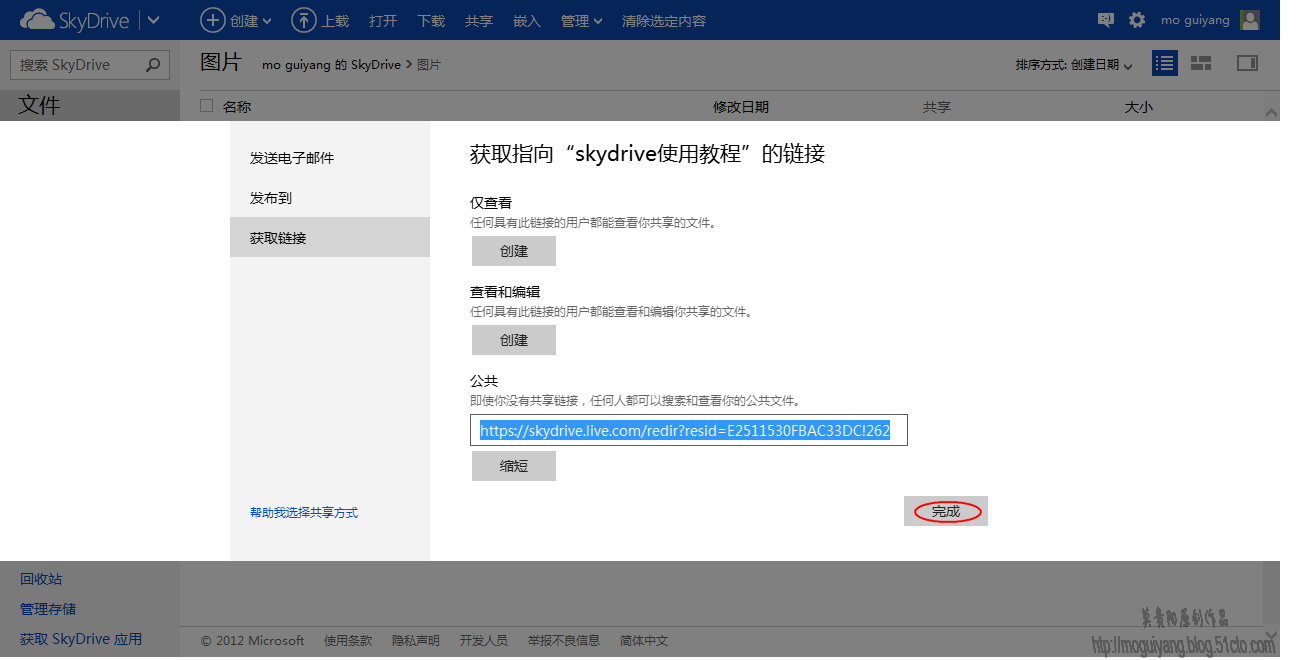Click the mo guiyang 的 SkyDrive breadcrumb
1305x660 pixels.
[331, 65]
